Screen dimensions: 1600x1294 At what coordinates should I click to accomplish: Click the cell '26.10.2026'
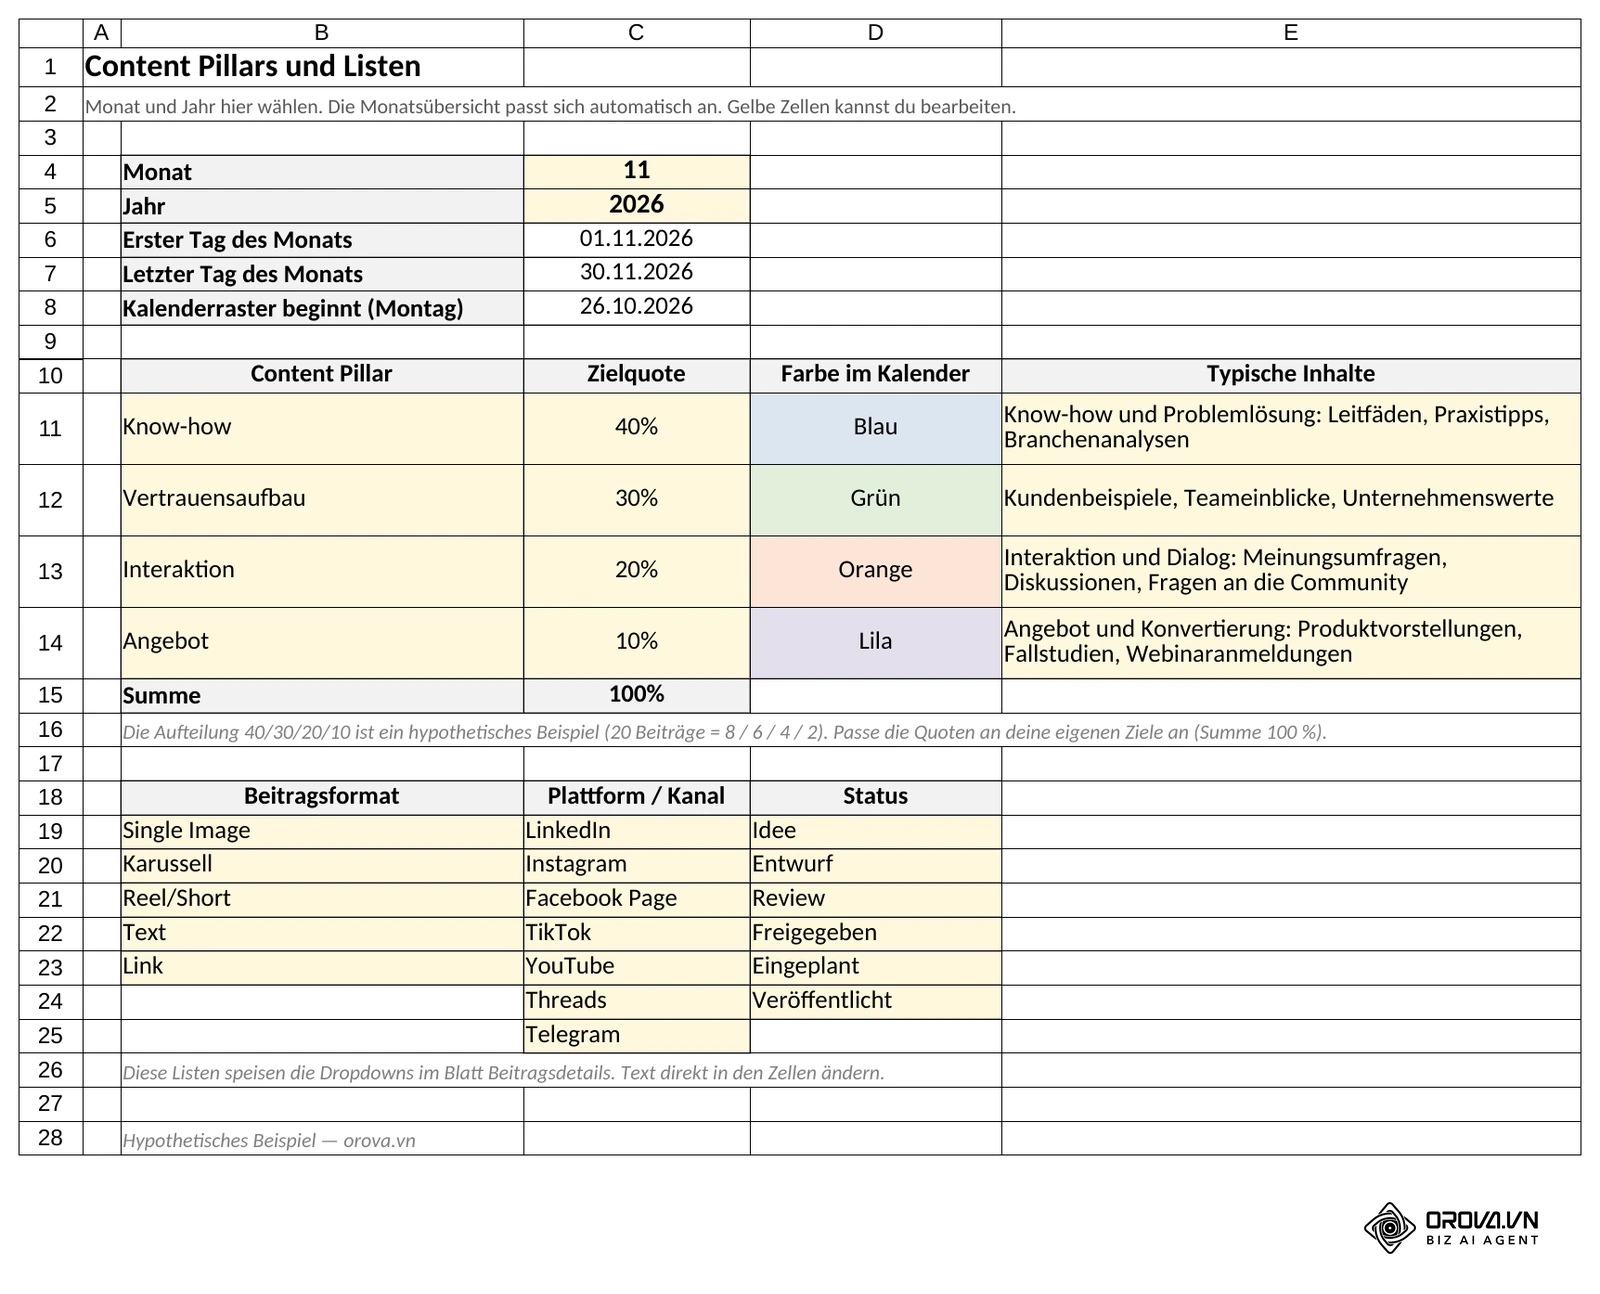click(x=636, y=308)
